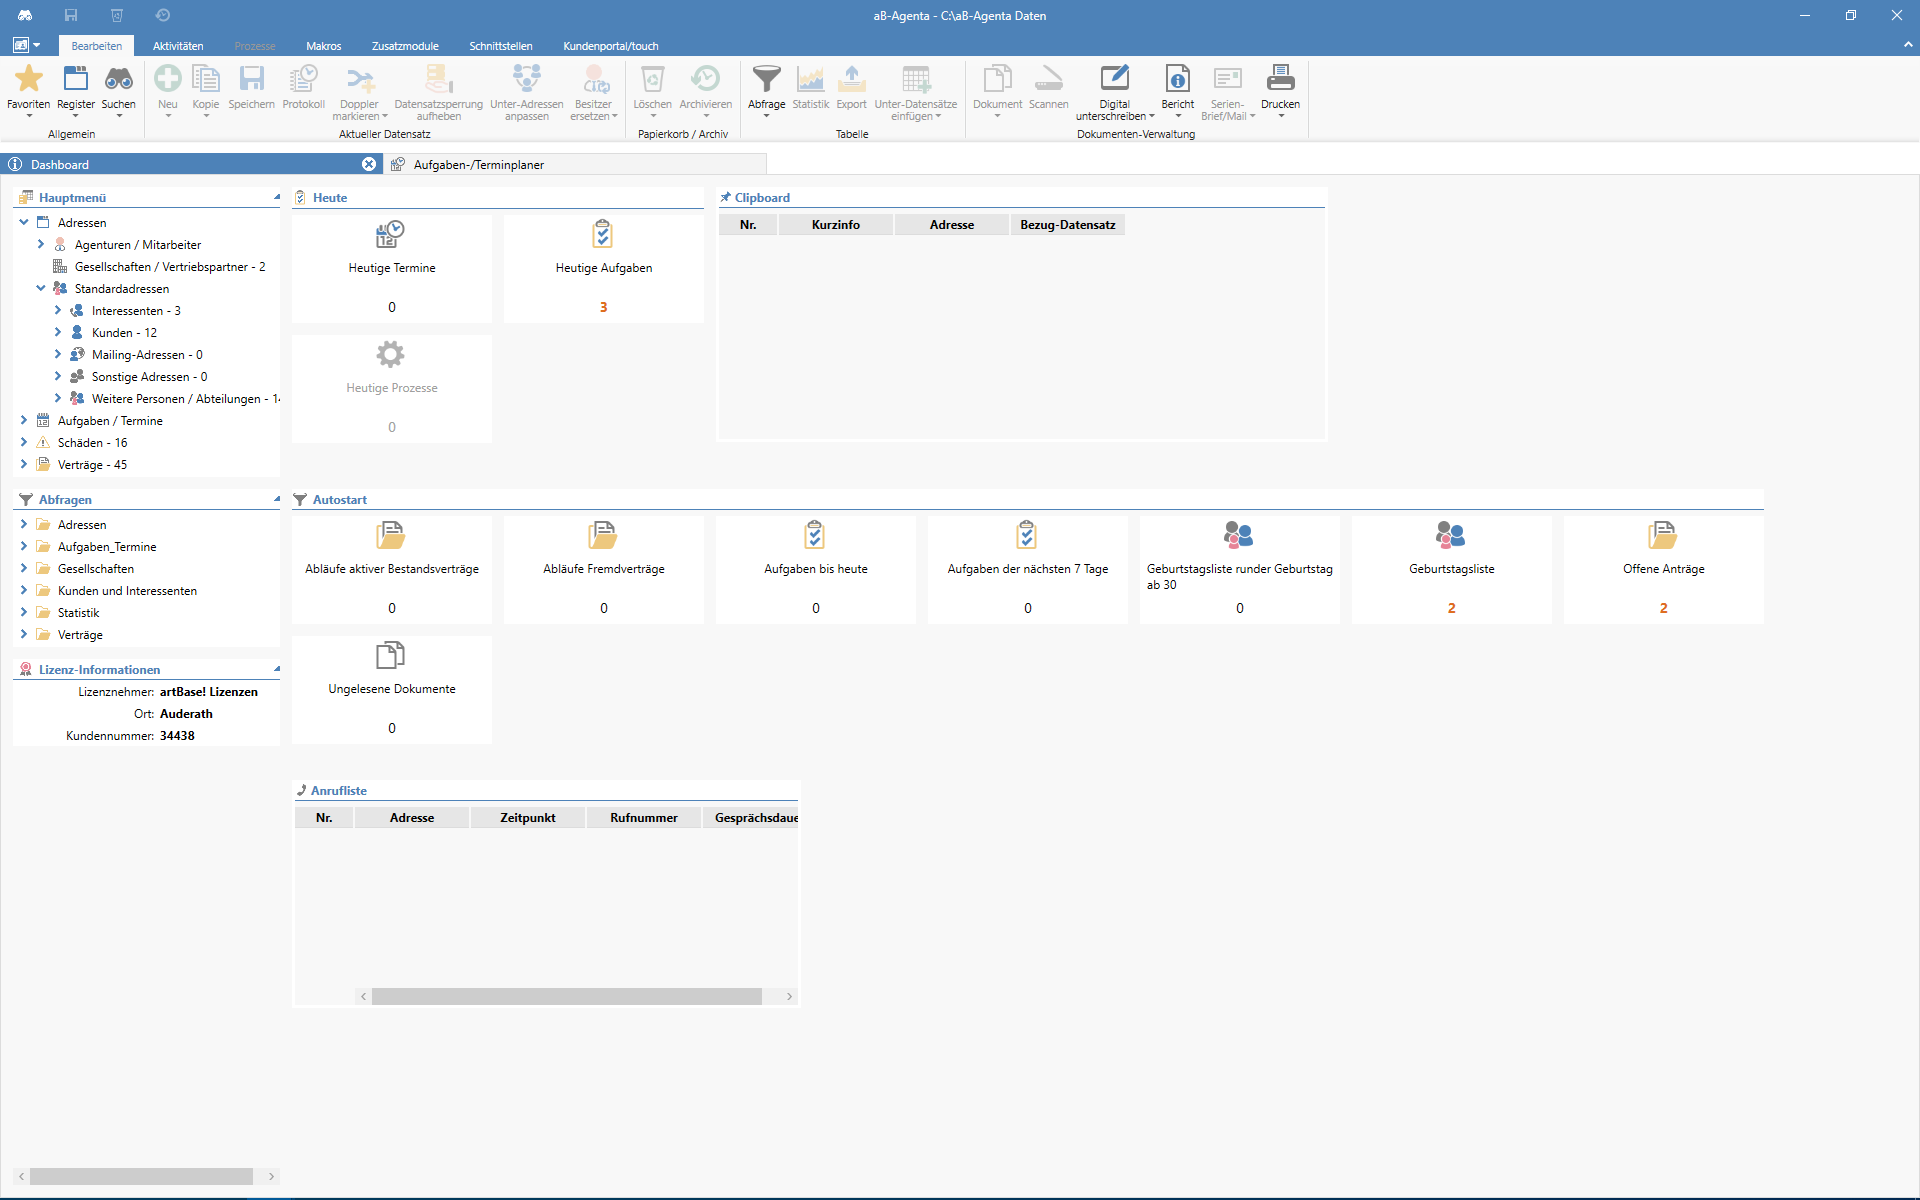
Task: Open Ungelesene Dokumente tile
Action: click(x=392, y=689)
